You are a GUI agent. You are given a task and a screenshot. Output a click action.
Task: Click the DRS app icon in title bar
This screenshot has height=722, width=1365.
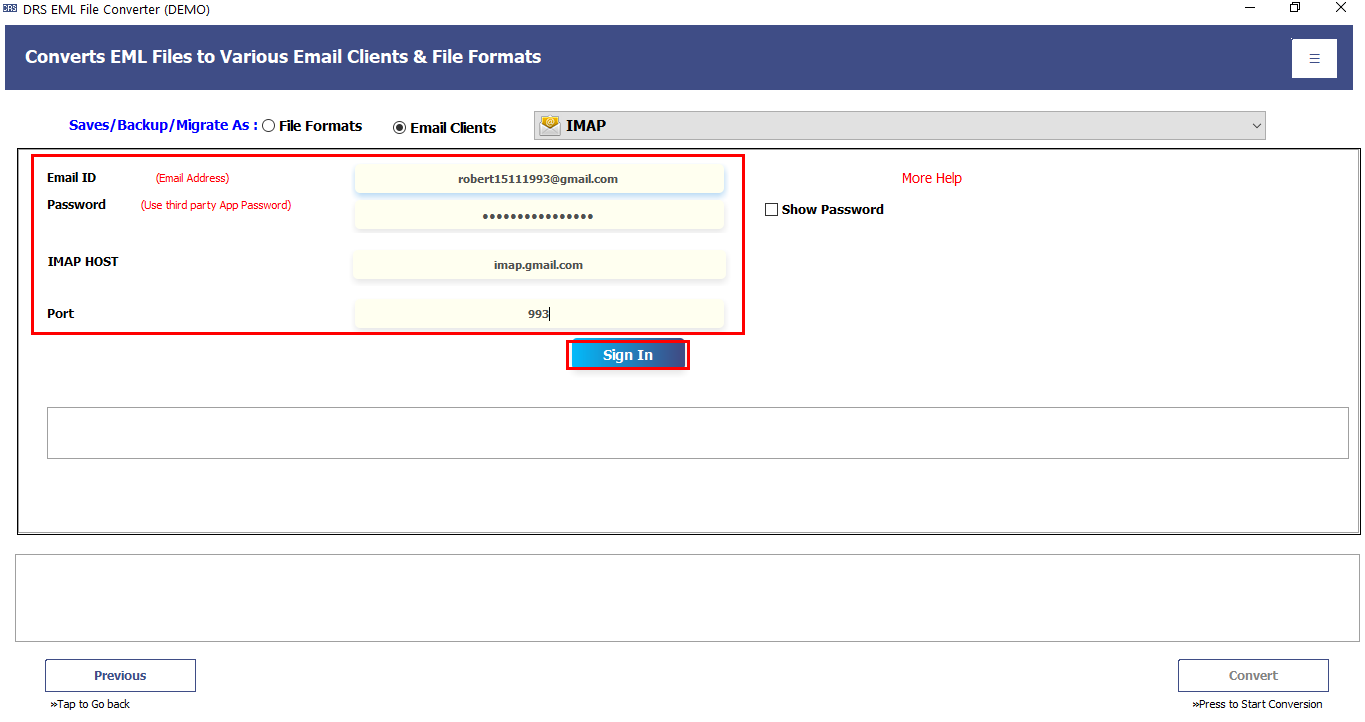10,8
